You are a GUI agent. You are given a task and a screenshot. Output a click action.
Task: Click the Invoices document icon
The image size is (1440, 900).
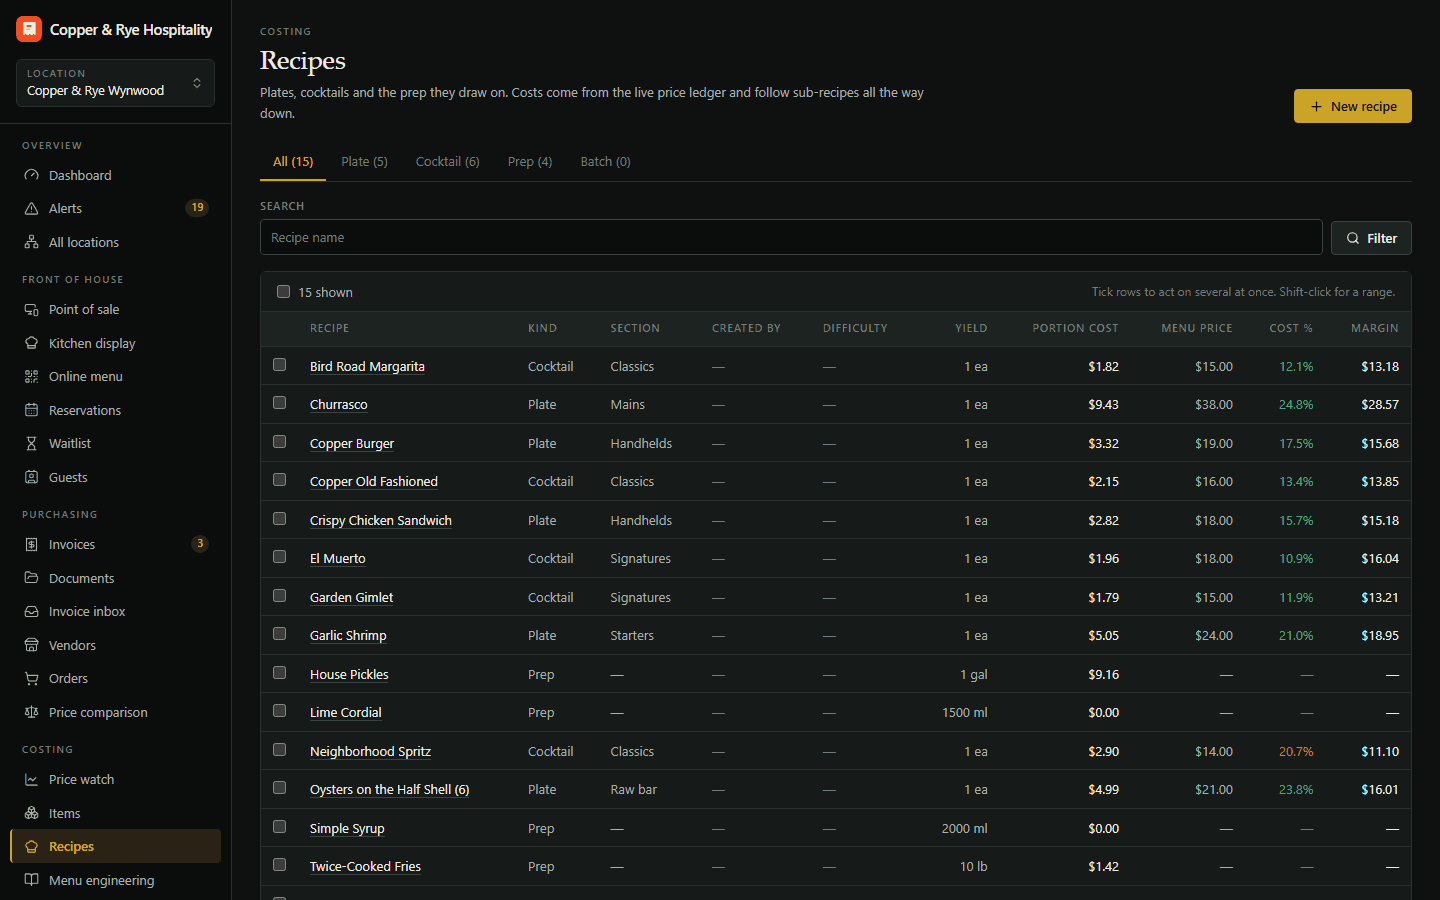pyautogui.click(x=31, y=544)
